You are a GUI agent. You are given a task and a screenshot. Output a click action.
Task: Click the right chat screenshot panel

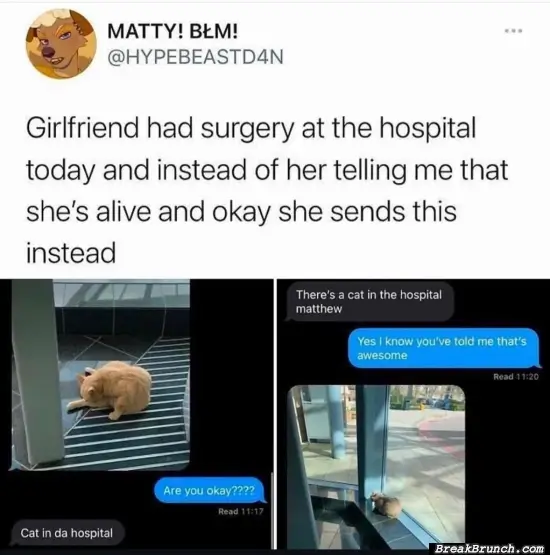pyautogui.click(x=413, y=415)
